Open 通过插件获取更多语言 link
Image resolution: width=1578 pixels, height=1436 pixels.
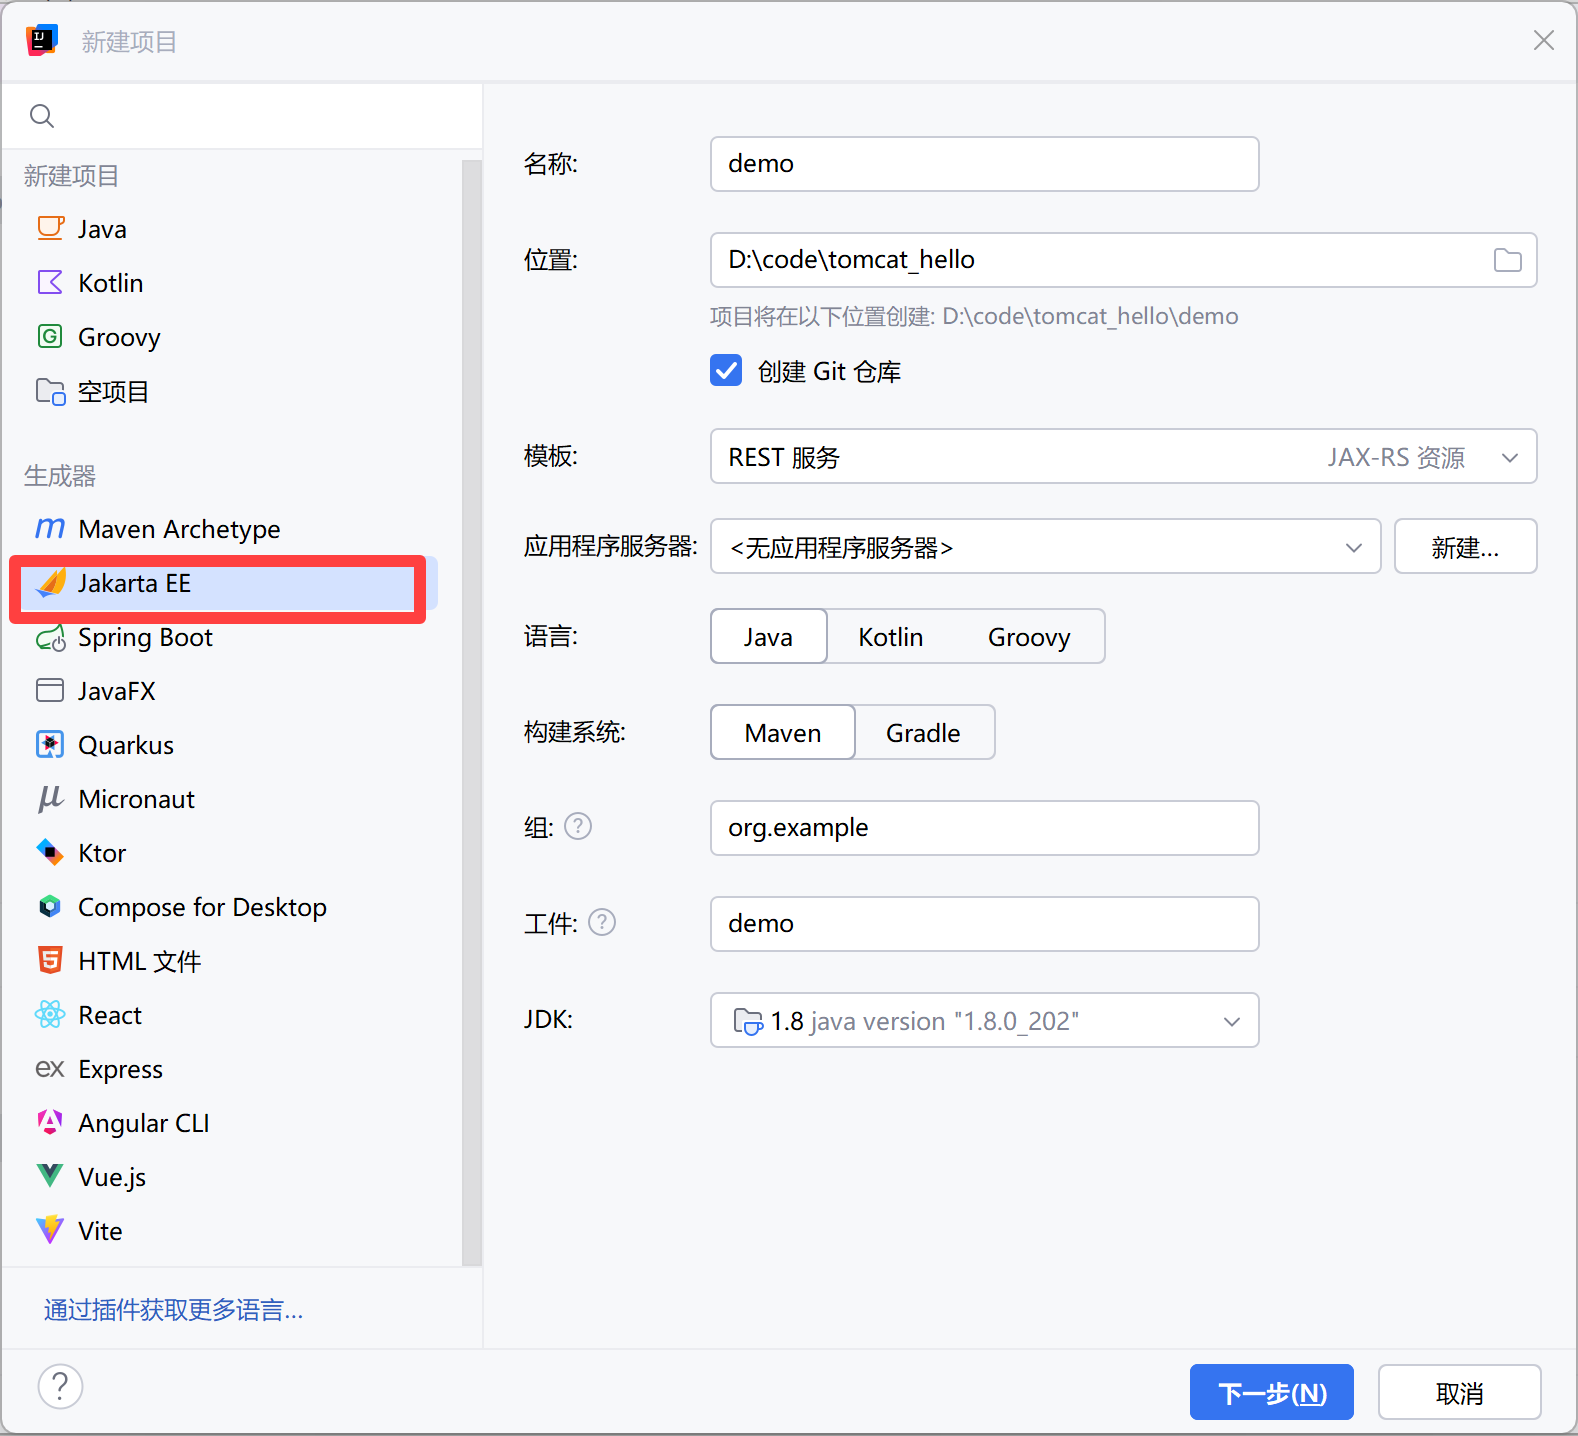(x=174, y=1309)
